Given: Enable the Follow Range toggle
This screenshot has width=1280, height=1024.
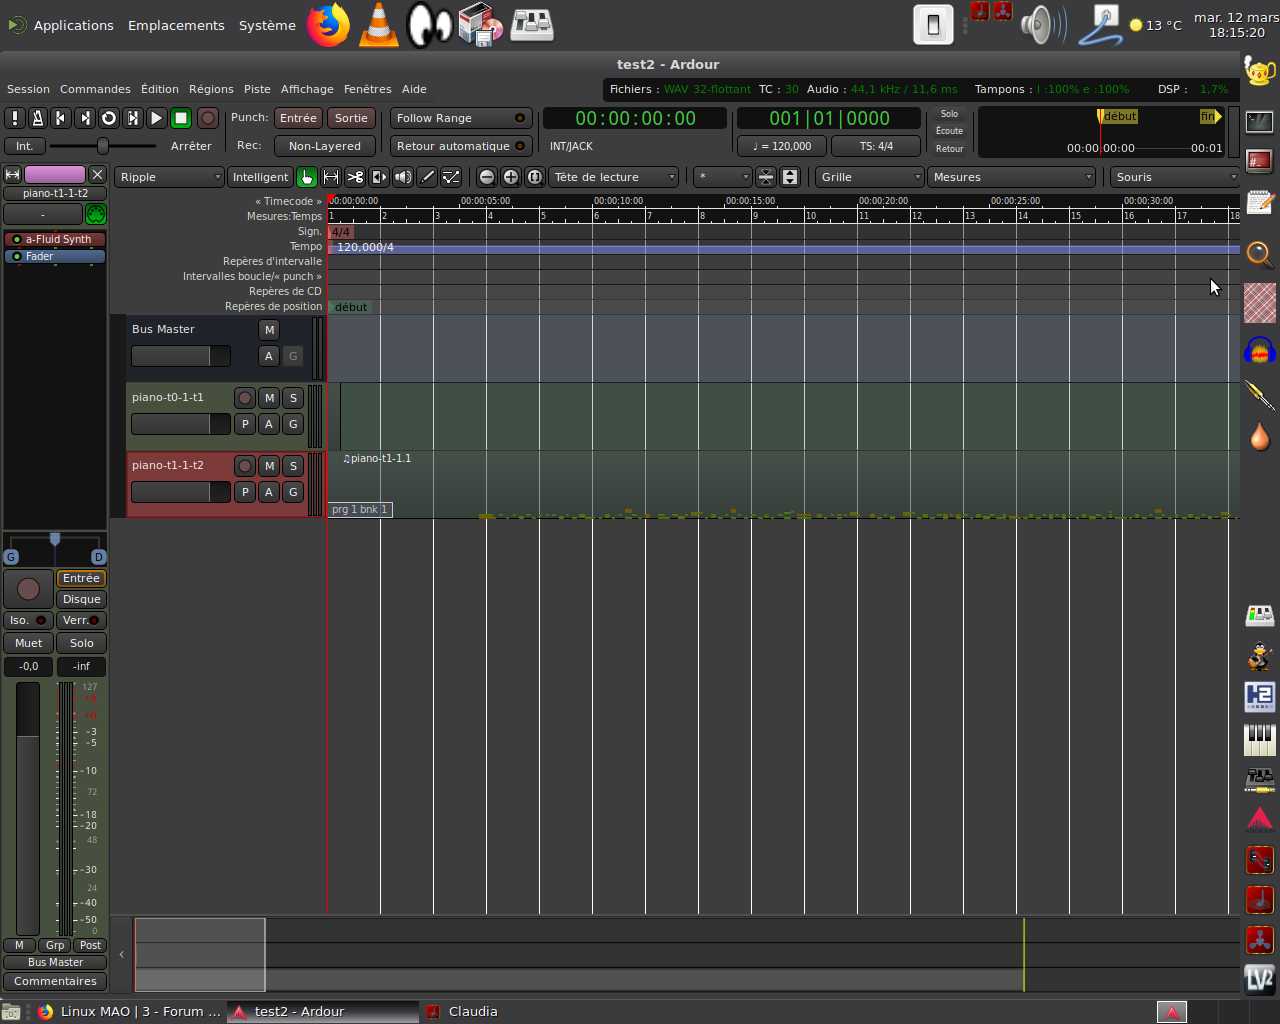Looking at the screenshot, I should coord(461,118).
